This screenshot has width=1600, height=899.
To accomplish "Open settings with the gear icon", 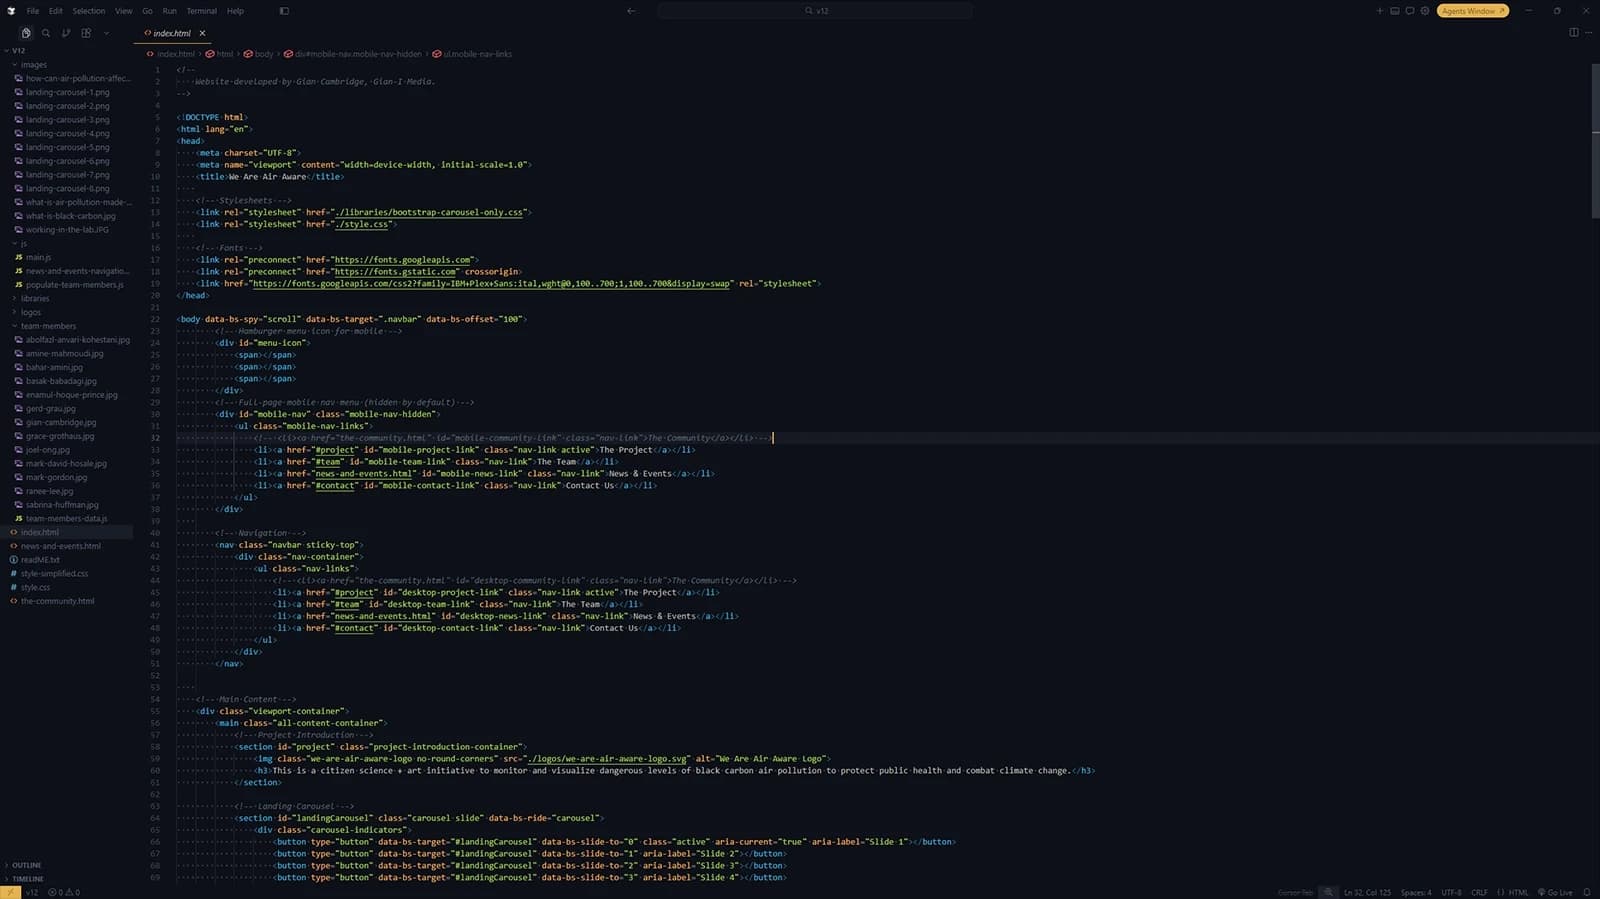I will pyautogui.click(x=1425, y=11).
